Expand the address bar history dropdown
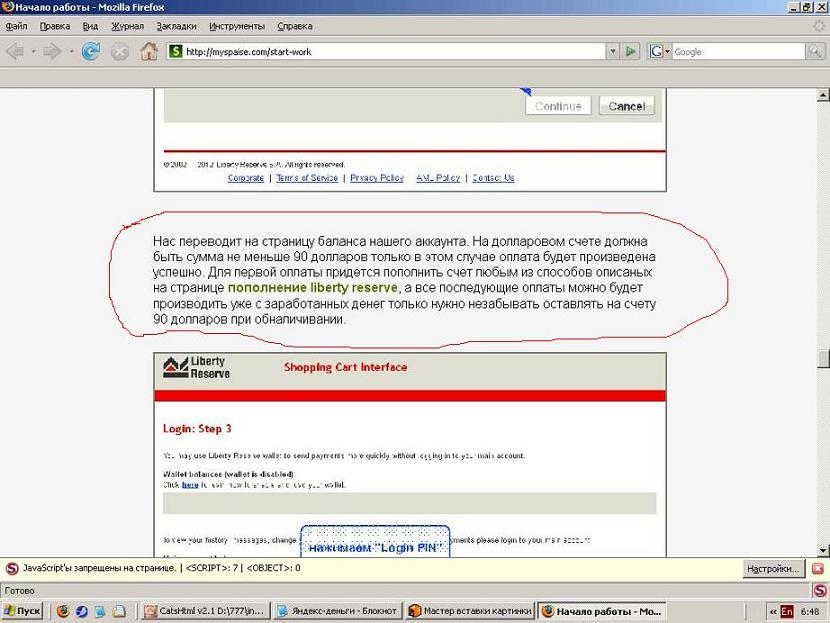The image size is (830, 623). coord(612,51)
